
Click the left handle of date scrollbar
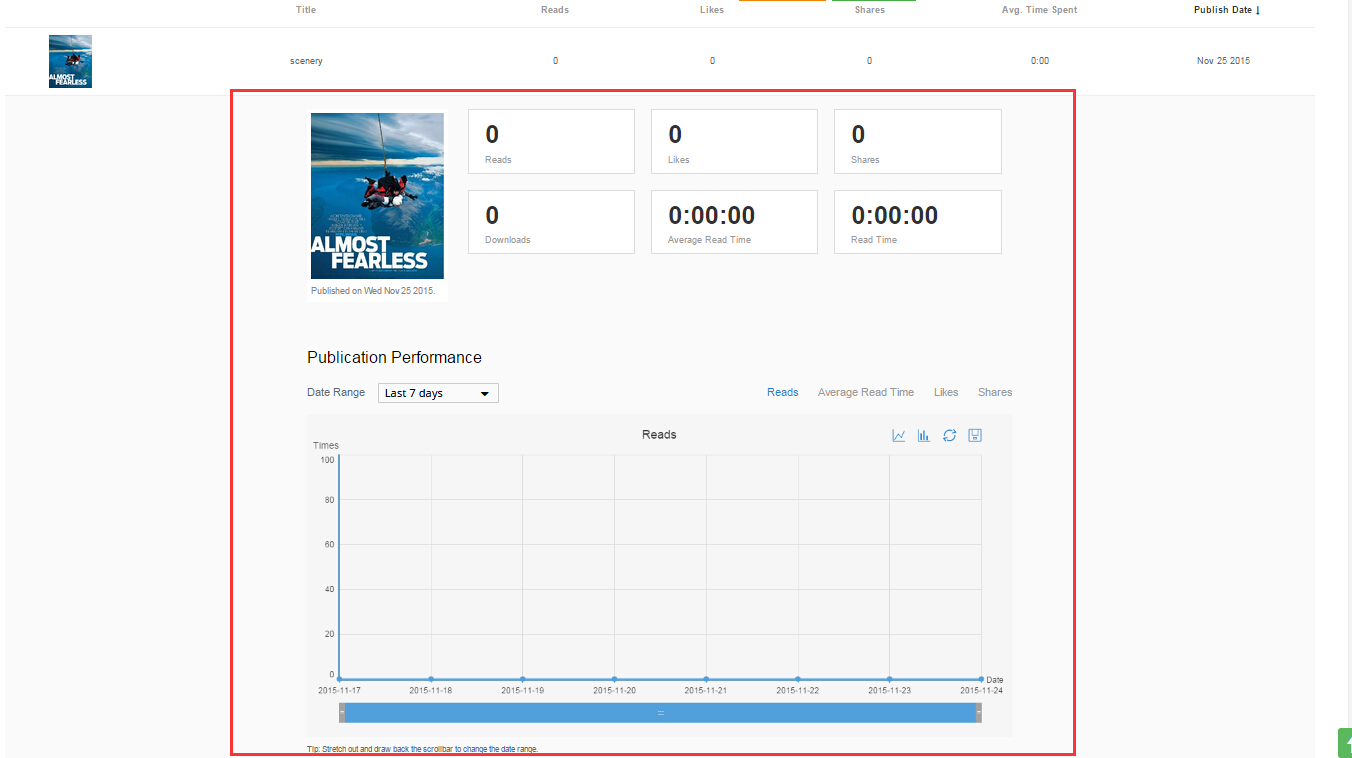(x=342, y=713)
